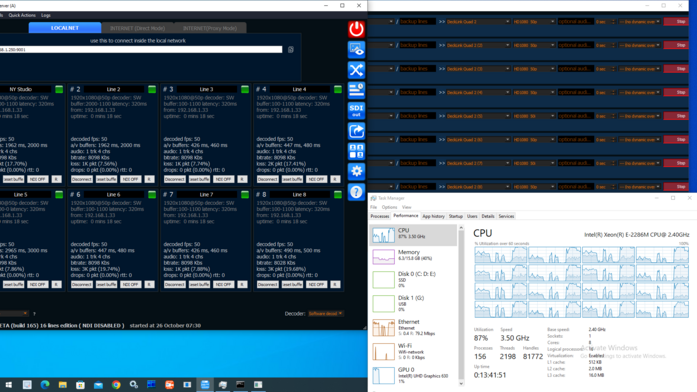
Task: Open HD1080 format dropdown in Decklink Quad 2 (3) row
Action: click(534, 69)
